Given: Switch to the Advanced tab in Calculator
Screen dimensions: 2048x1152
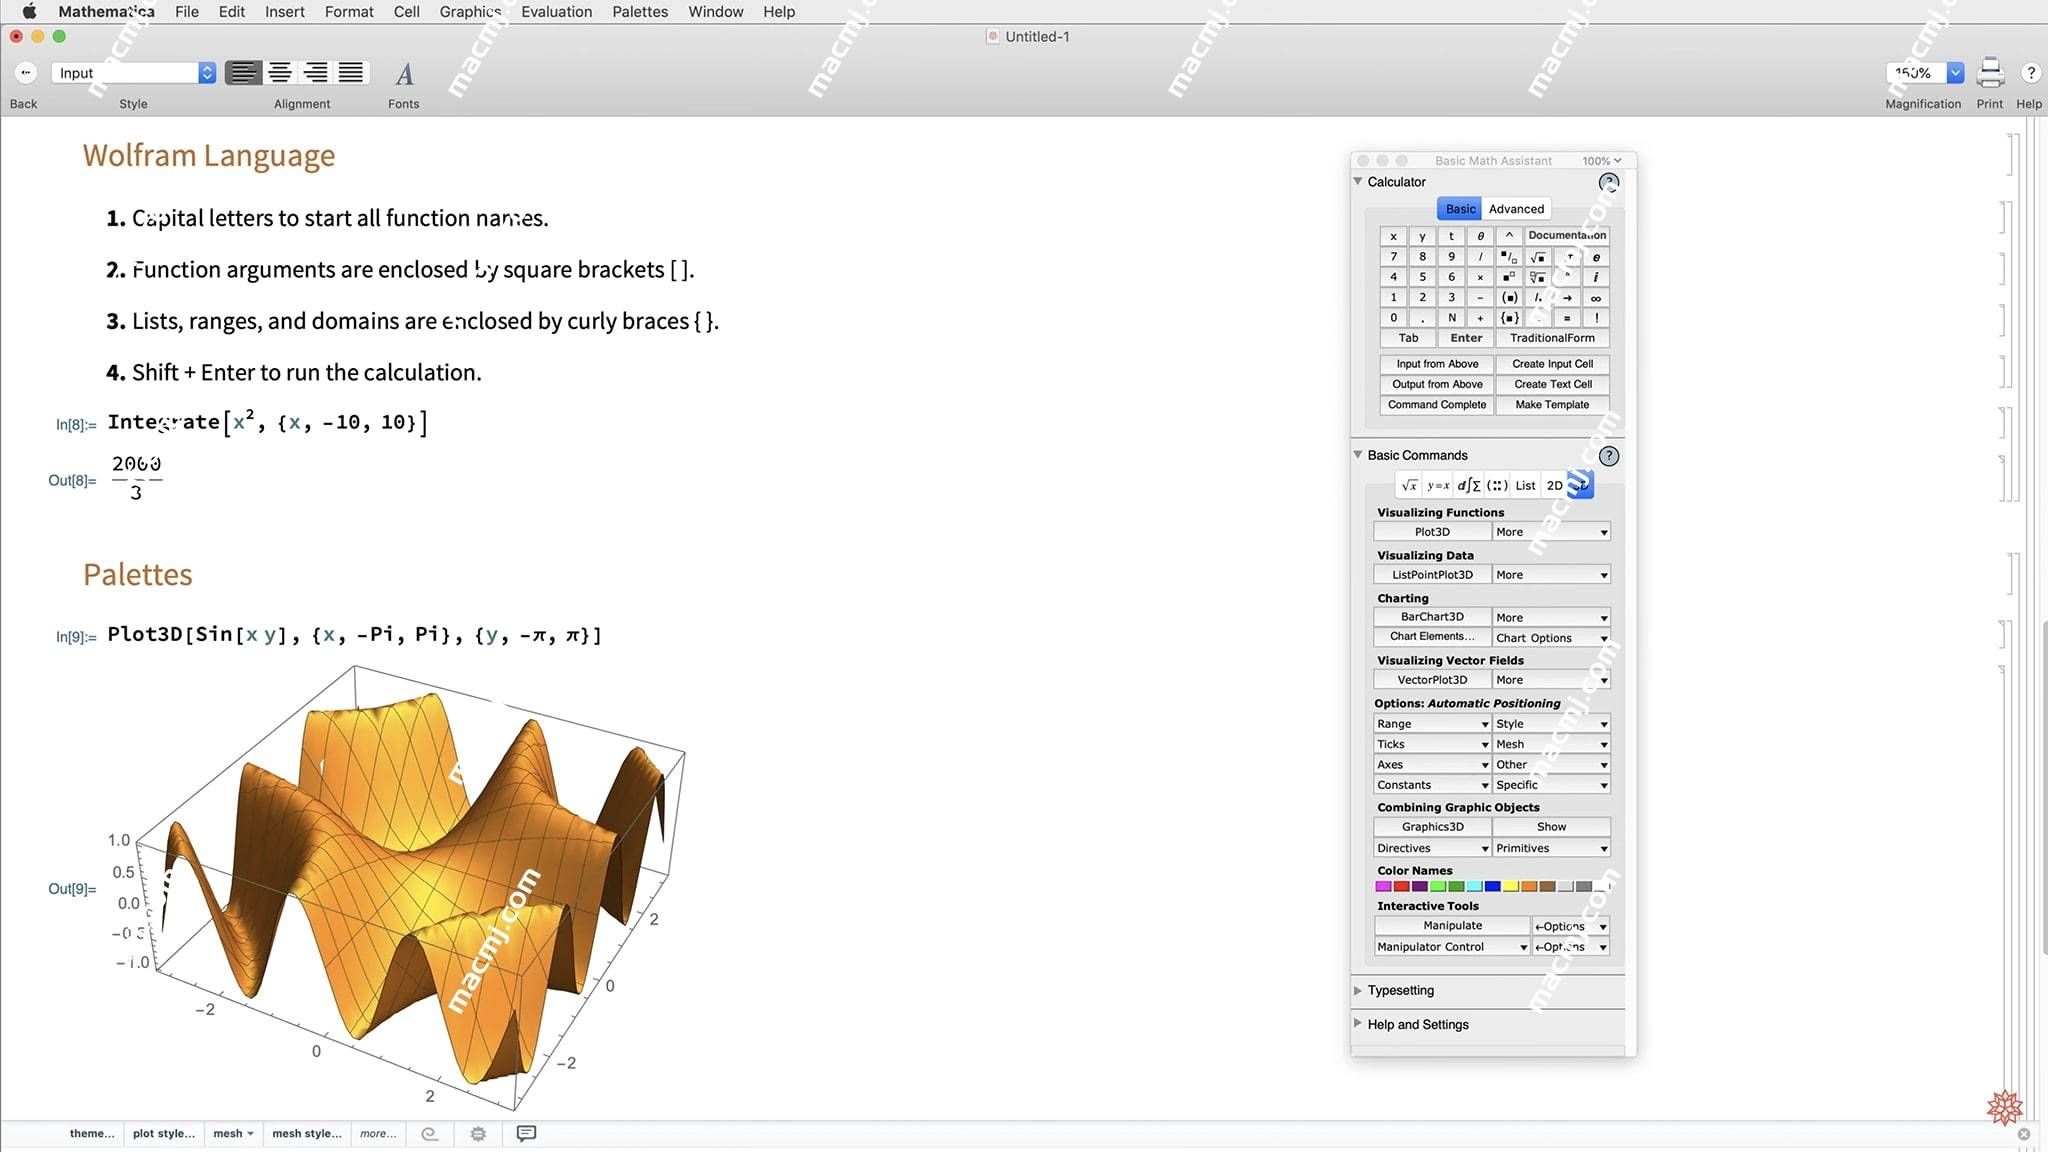Looking at the screenshot, I should 1516,208.
